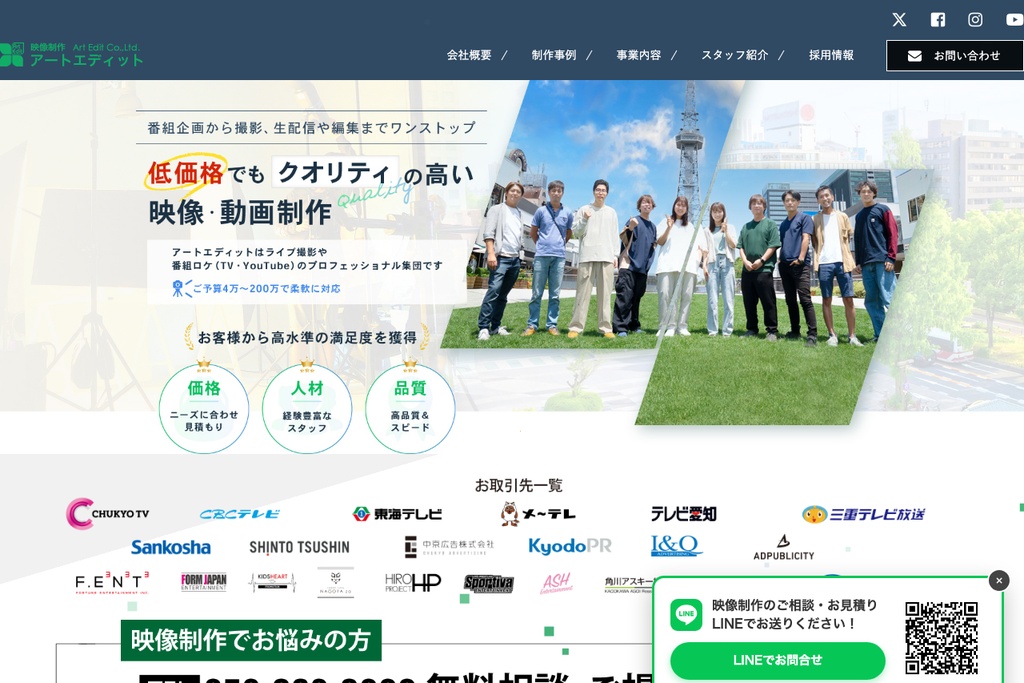Open the Facebook page icon

click(937, 20)
